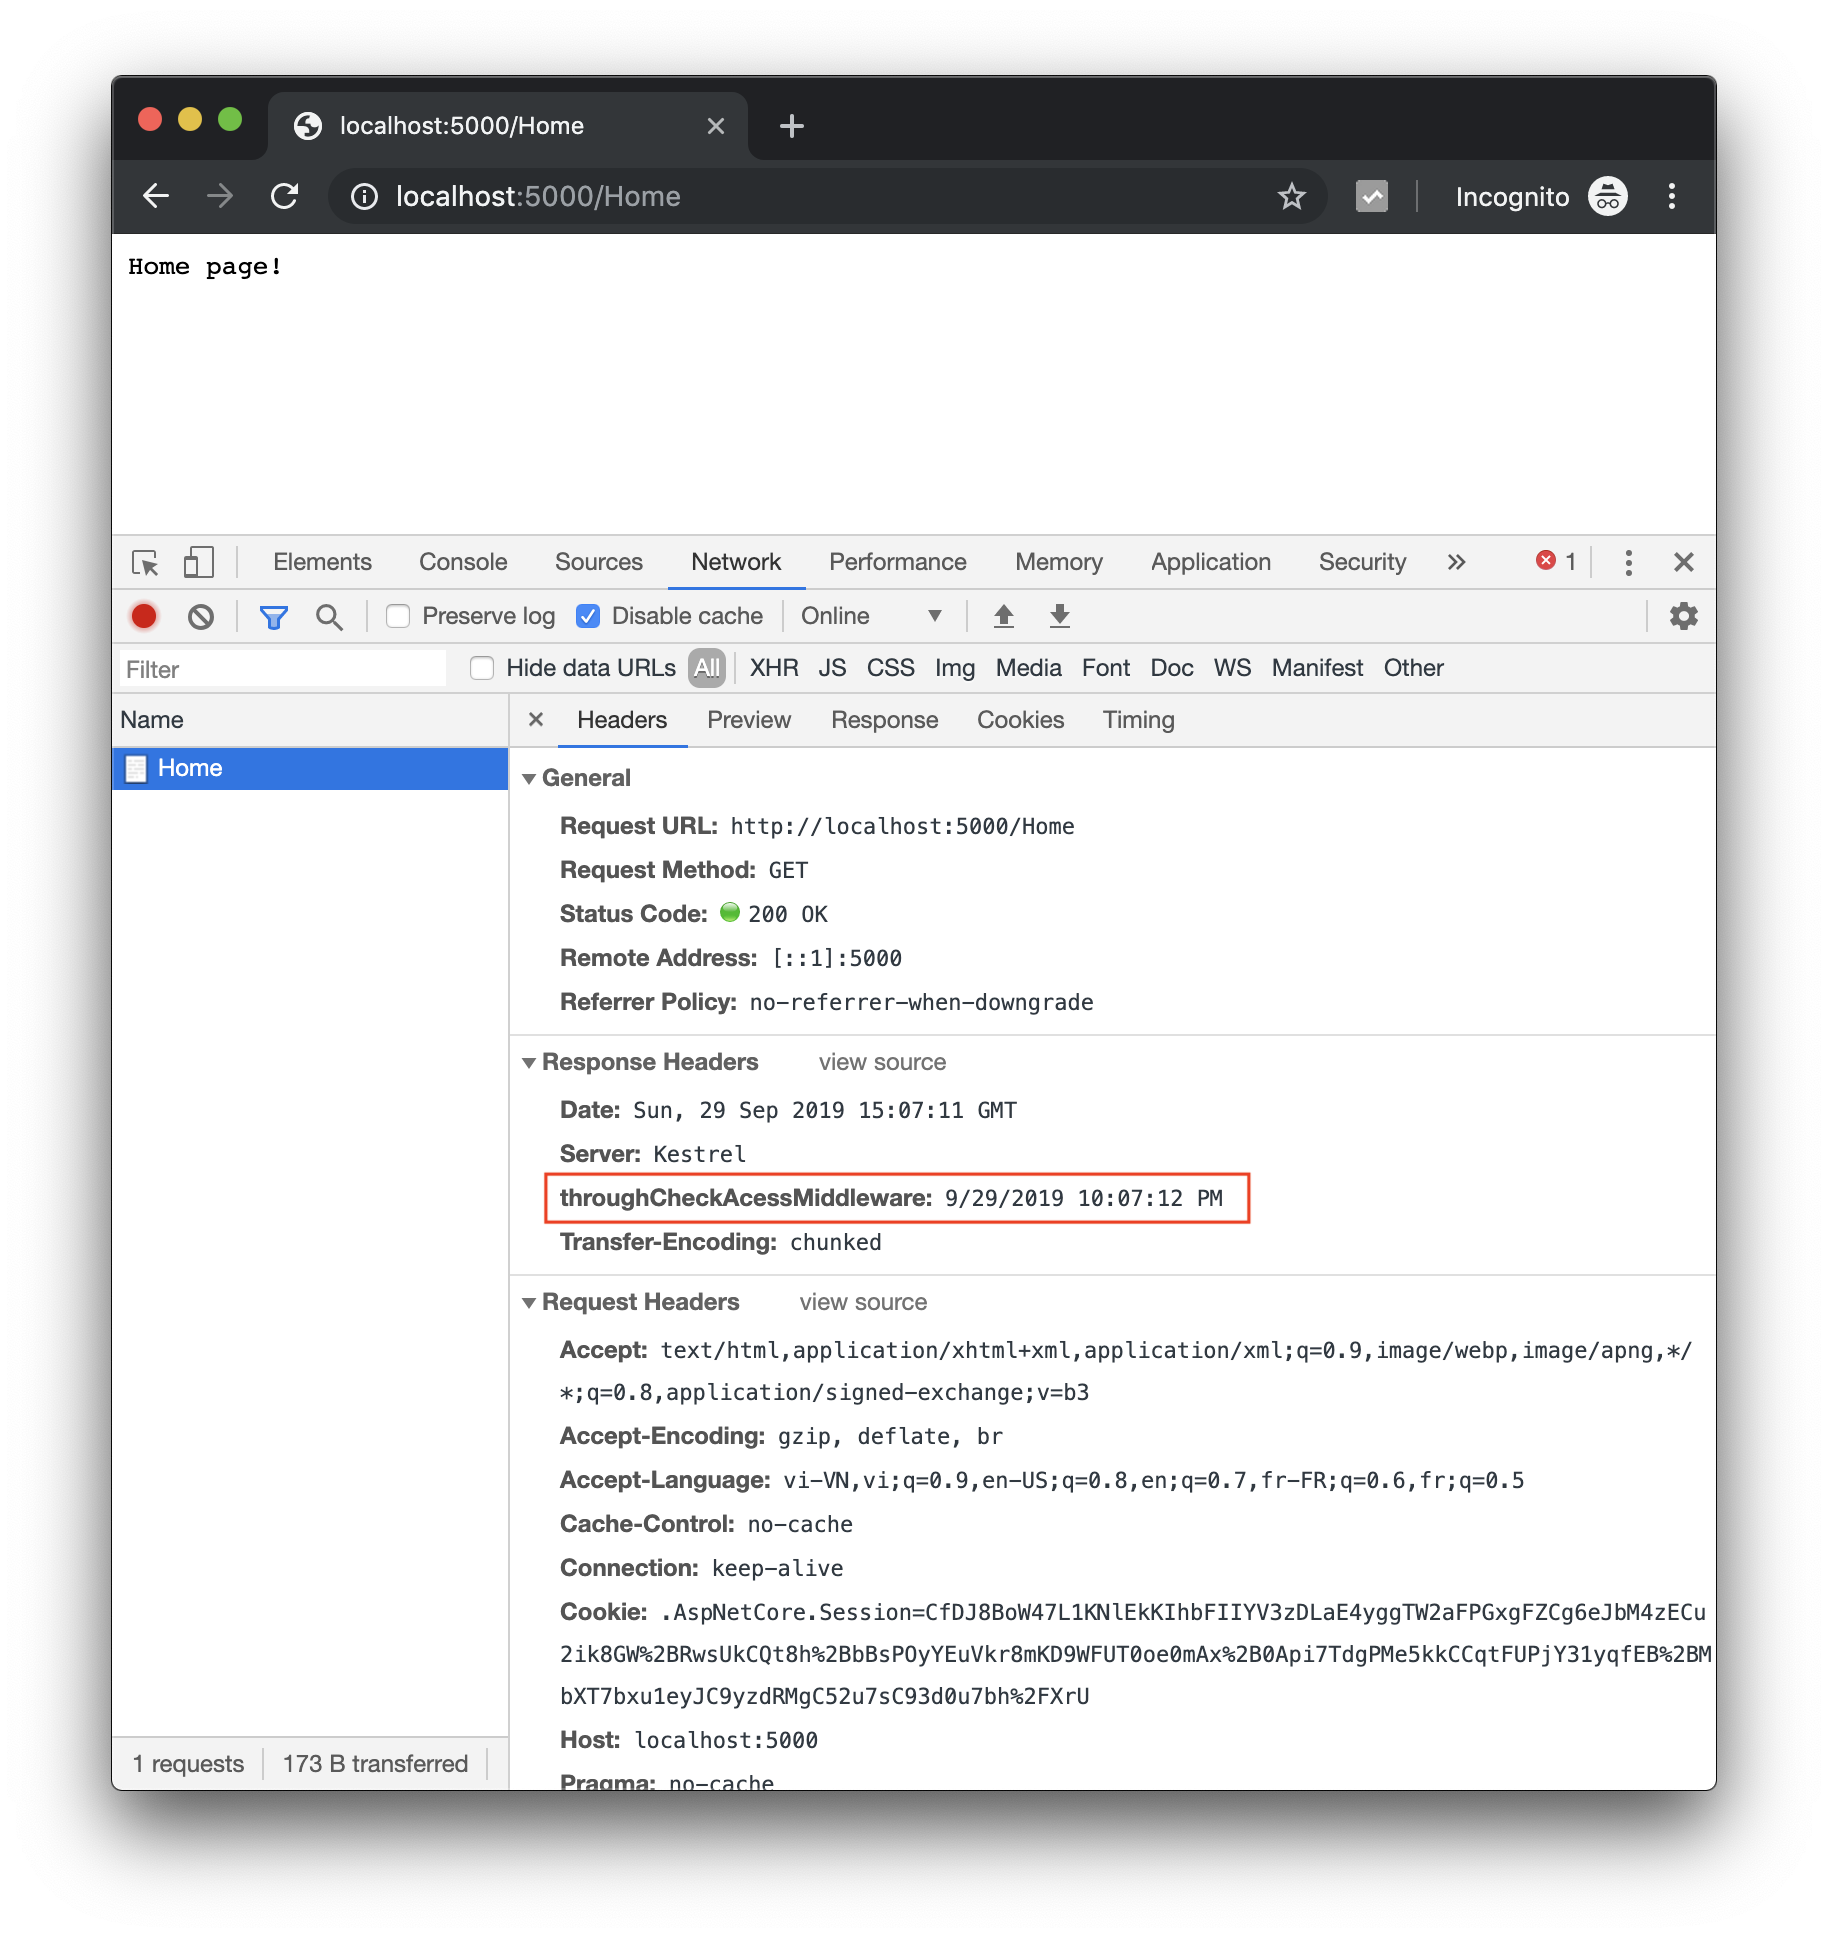
Task: Import HAR file with upload arrow
Action: (x=1003, y=616)
